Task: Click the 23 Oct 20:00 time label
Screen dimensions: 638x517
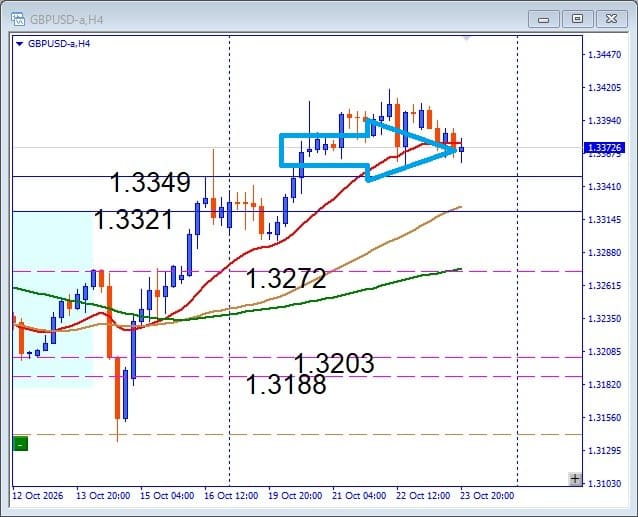Action: [x=487, y=496]
